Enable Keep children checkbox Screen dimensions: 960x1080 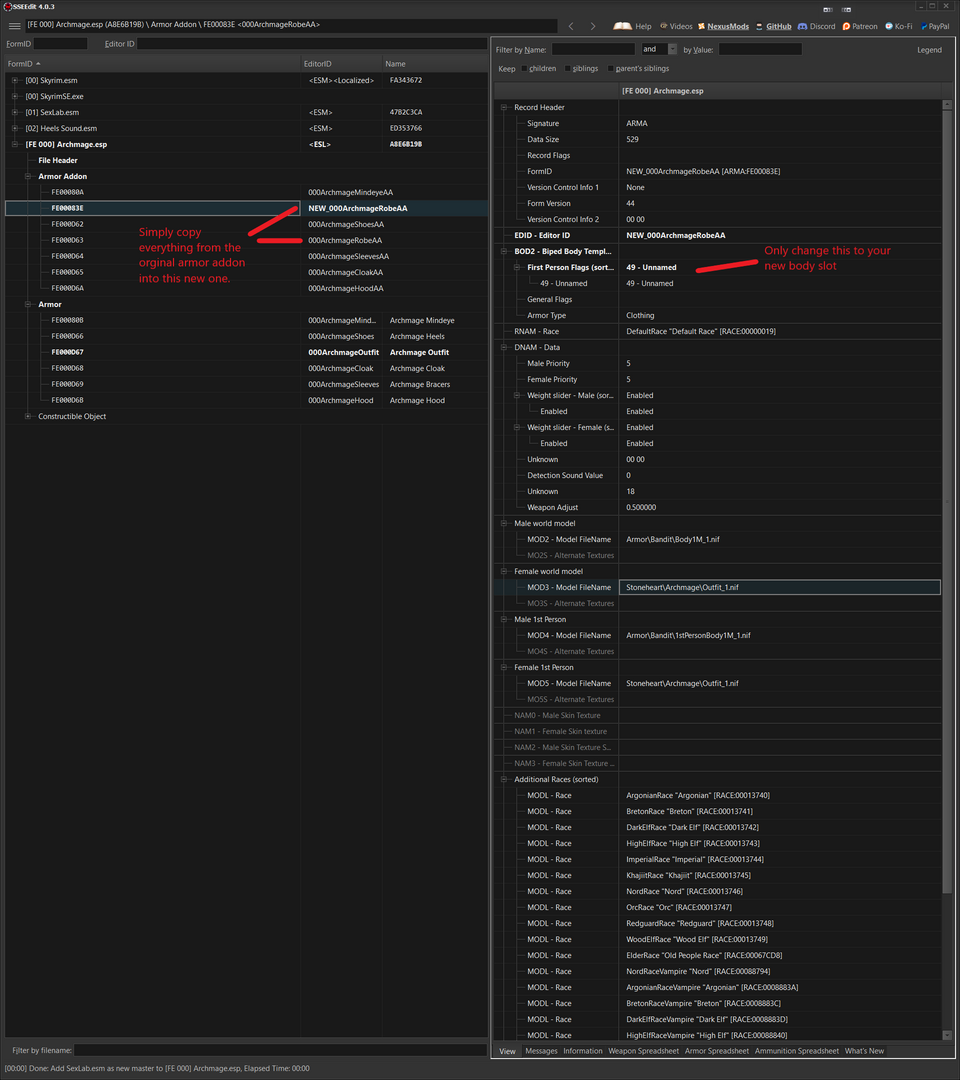point(524,68)
